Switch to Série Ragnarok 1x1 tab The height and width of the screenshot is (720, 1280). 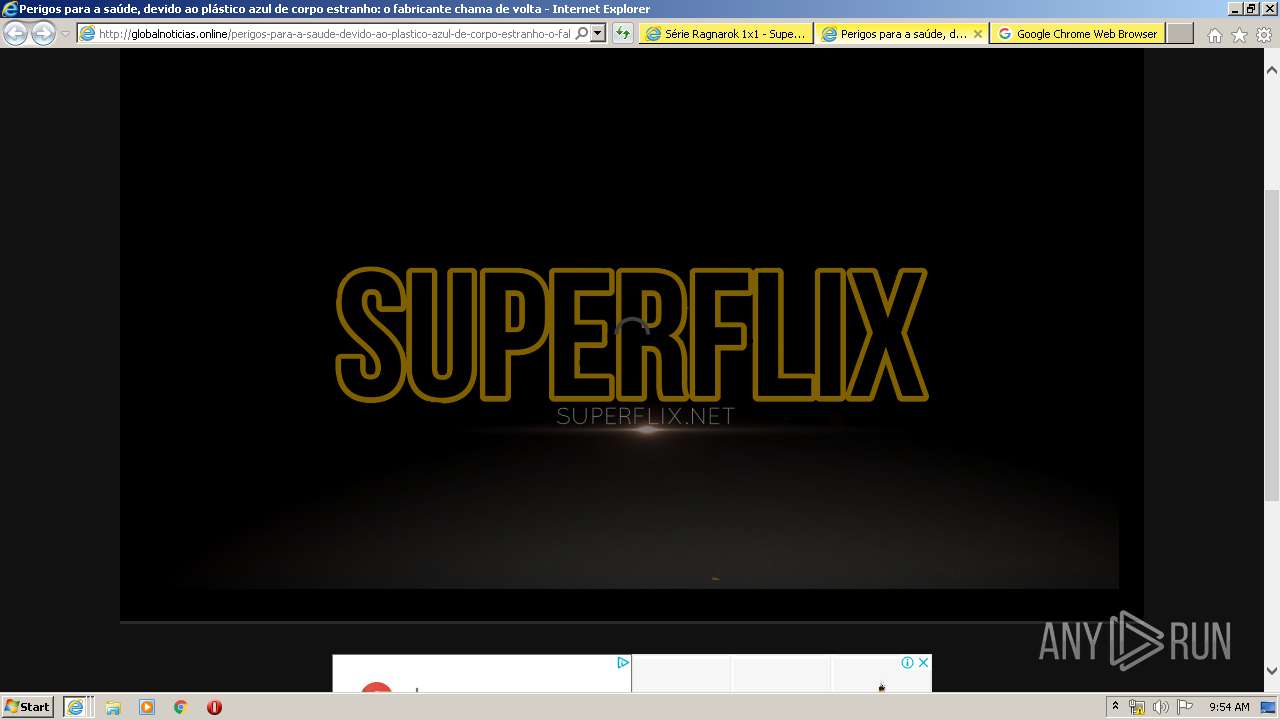(x=726, y=33)
